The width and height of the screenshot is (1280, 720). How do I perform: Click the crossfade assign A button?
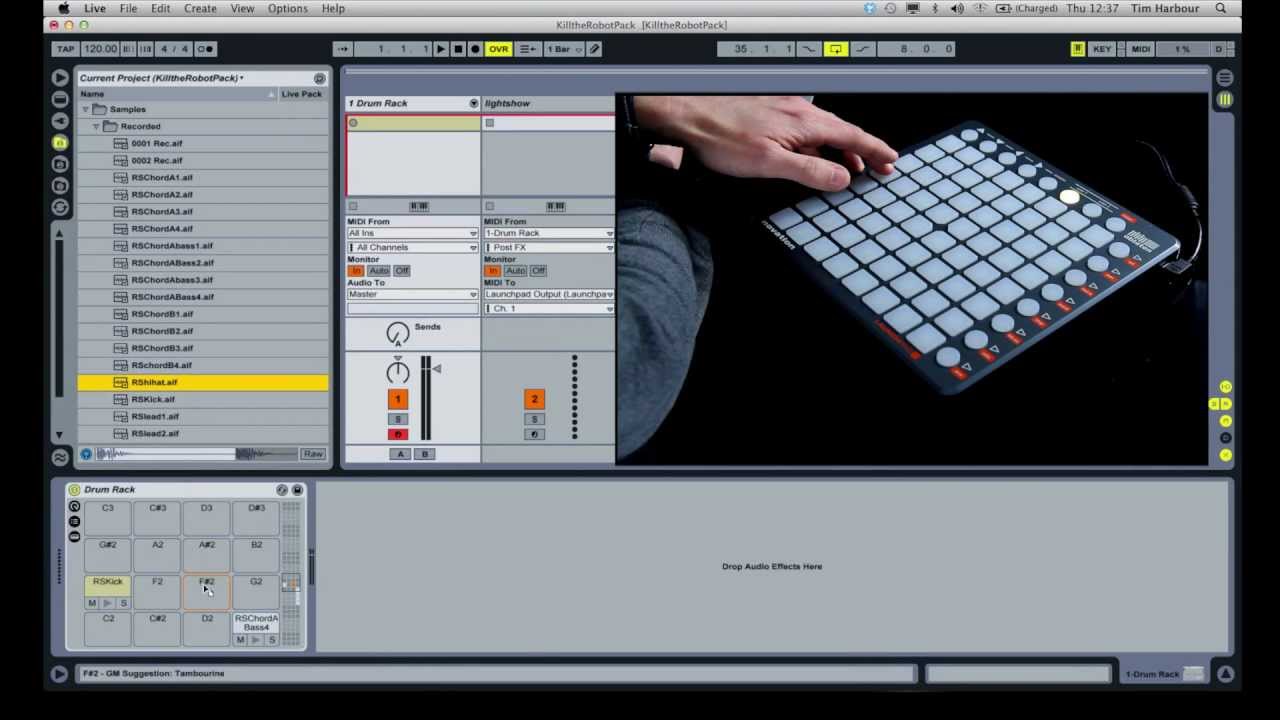tap(401, 454)
